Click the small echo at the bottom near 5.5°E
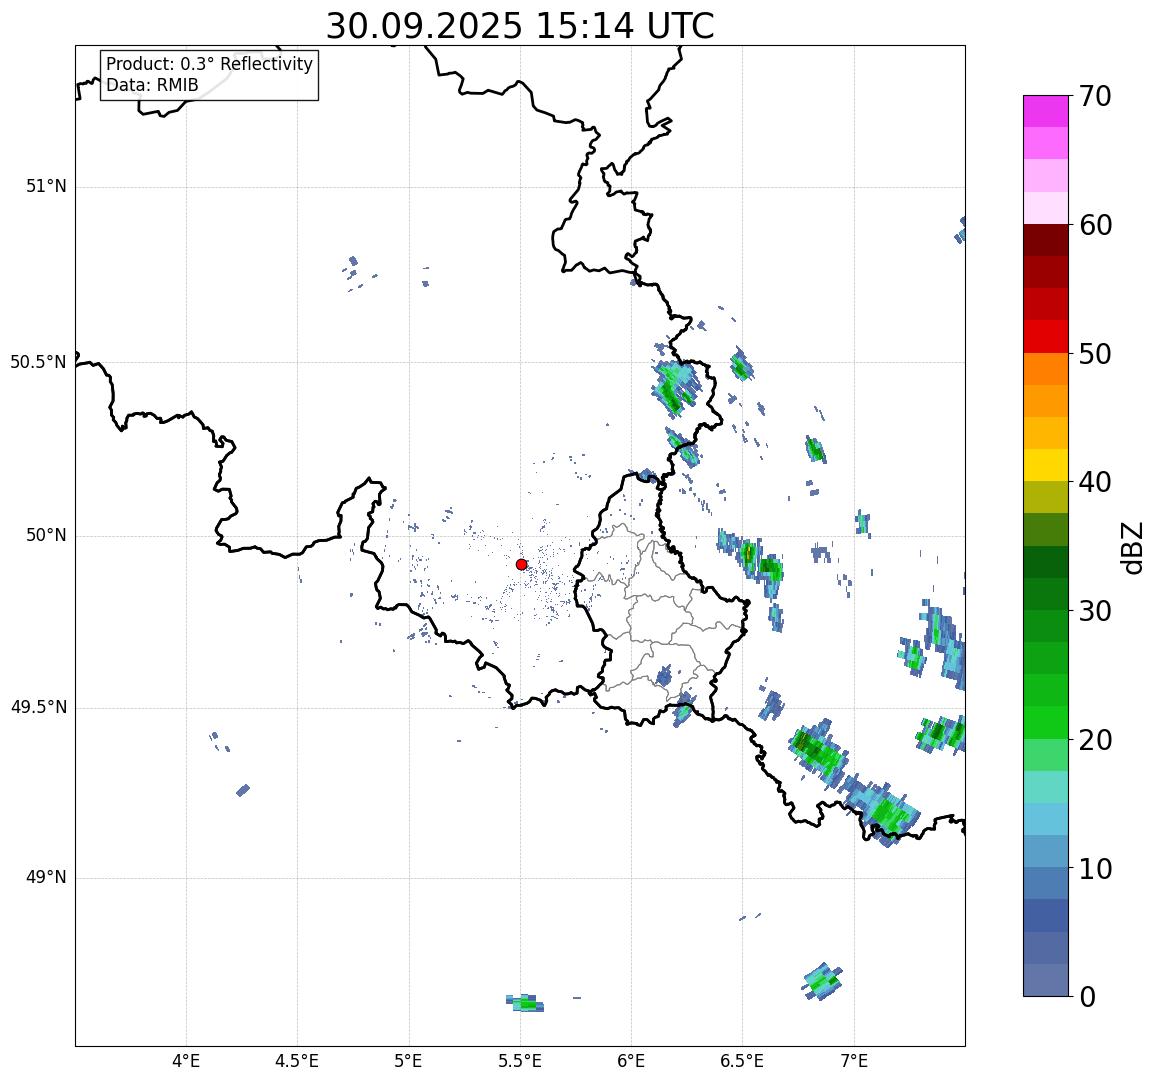This screenshot has width=1157, height=1081. coord(525,1004)
